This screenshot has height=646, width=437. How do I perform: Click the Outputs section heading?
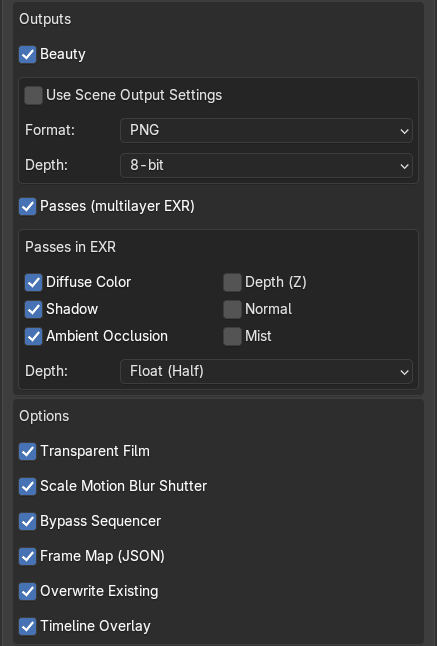tap(45, 19)
